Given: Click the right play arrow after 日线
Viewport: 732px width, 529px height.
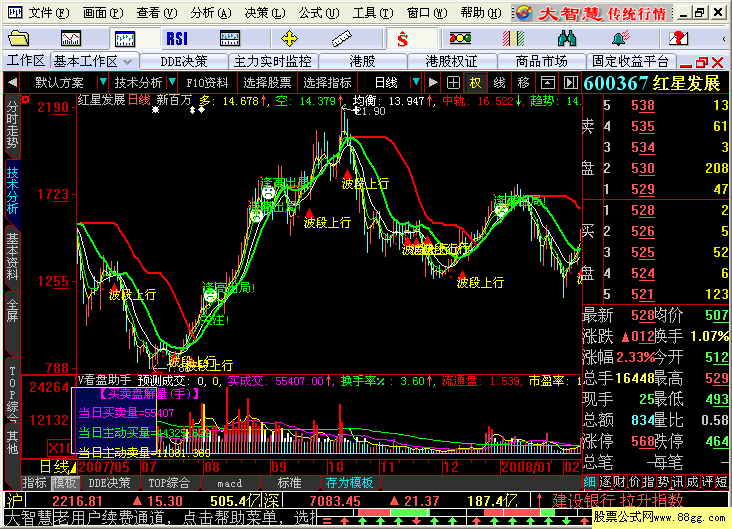Looking at the screenshot, I should point(433,83).
